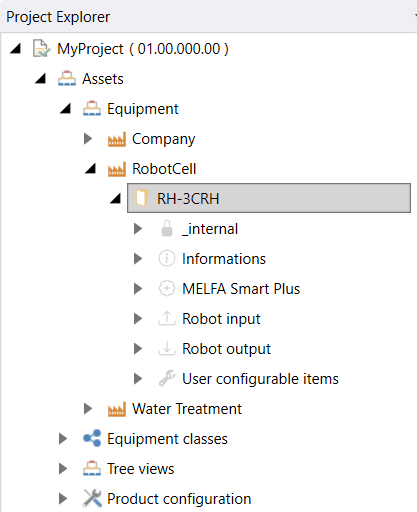
Task: Collapse the RobotCell node
Action: click(90, 169)
